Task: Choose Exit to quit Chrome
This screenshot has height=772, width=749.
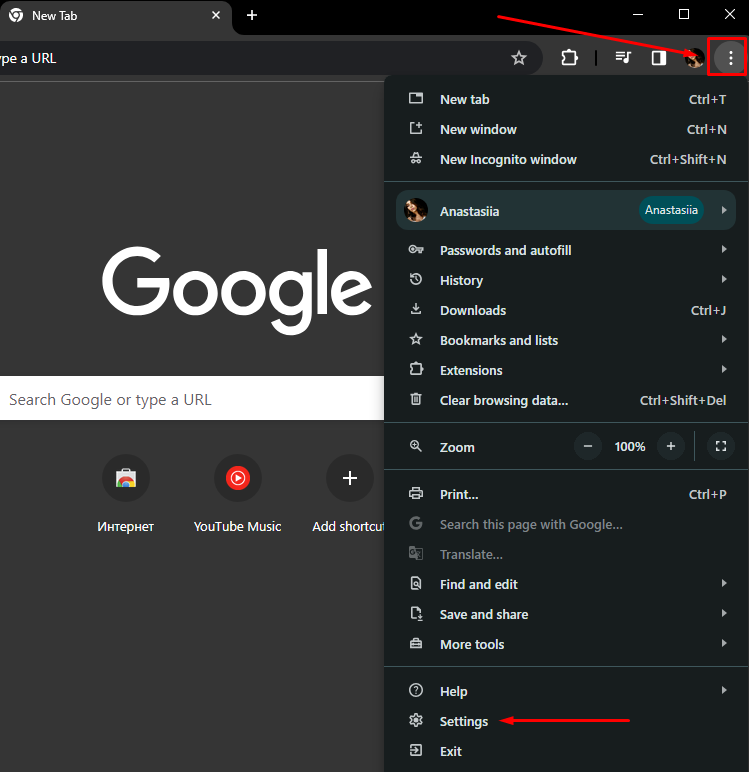Action: (566, 751)
